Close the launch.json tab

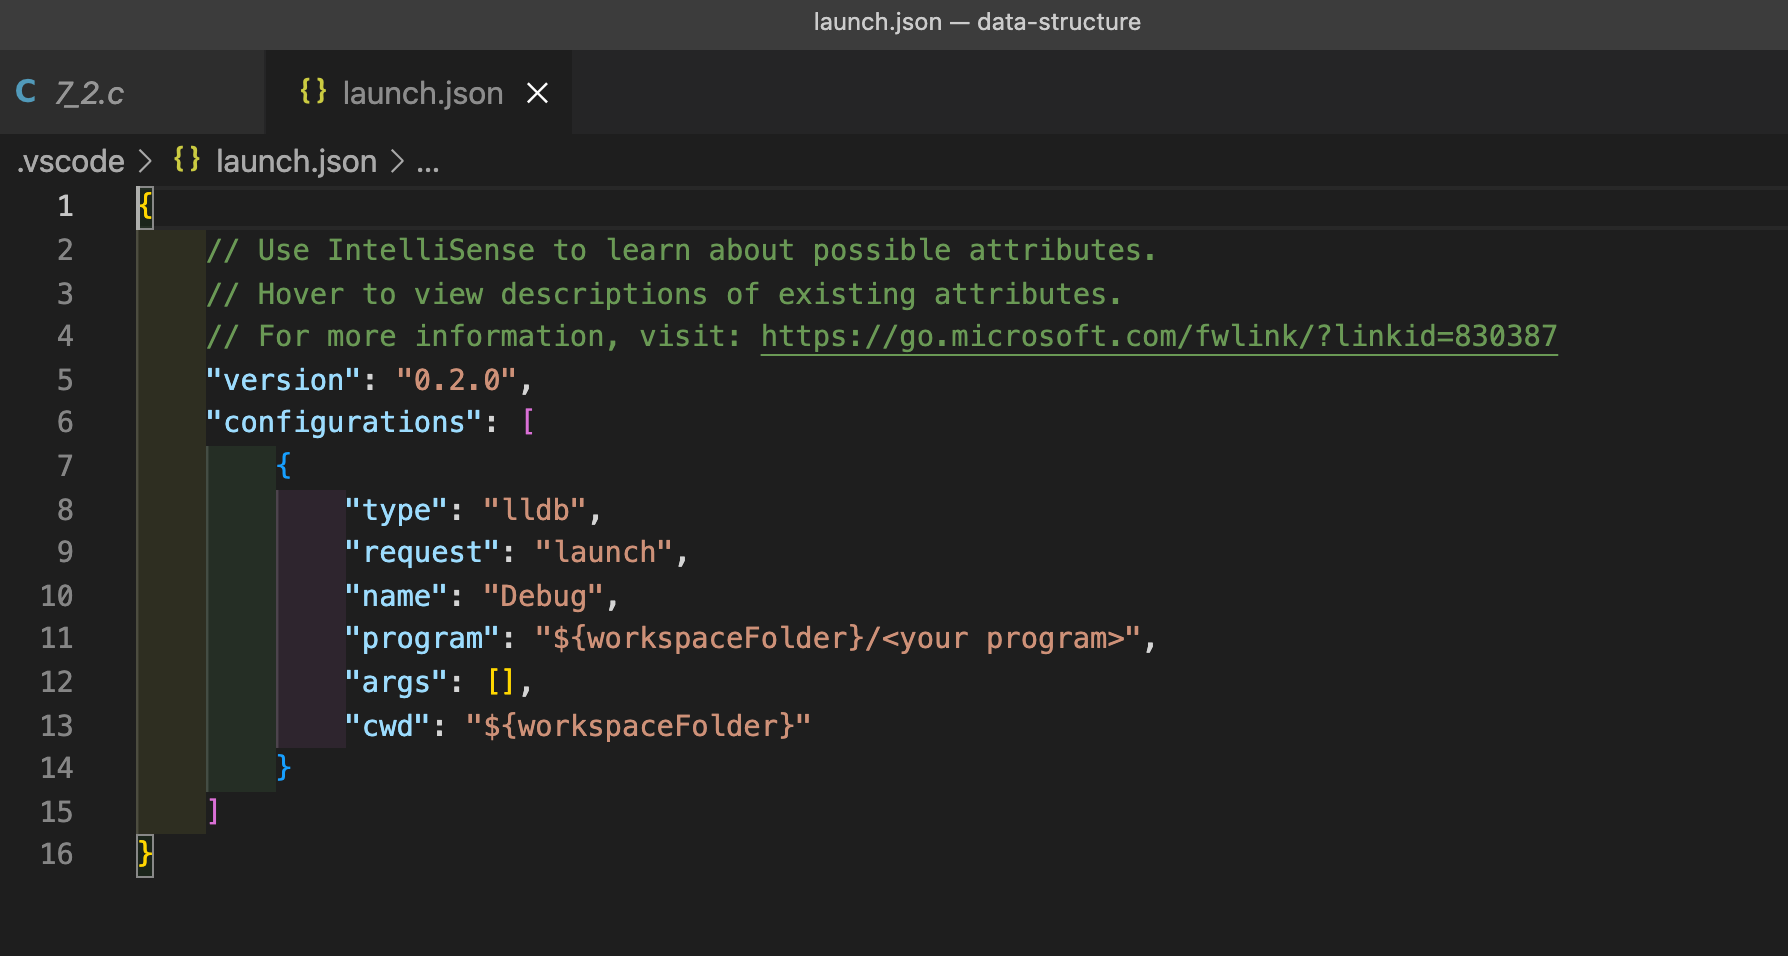coord(538,93)
